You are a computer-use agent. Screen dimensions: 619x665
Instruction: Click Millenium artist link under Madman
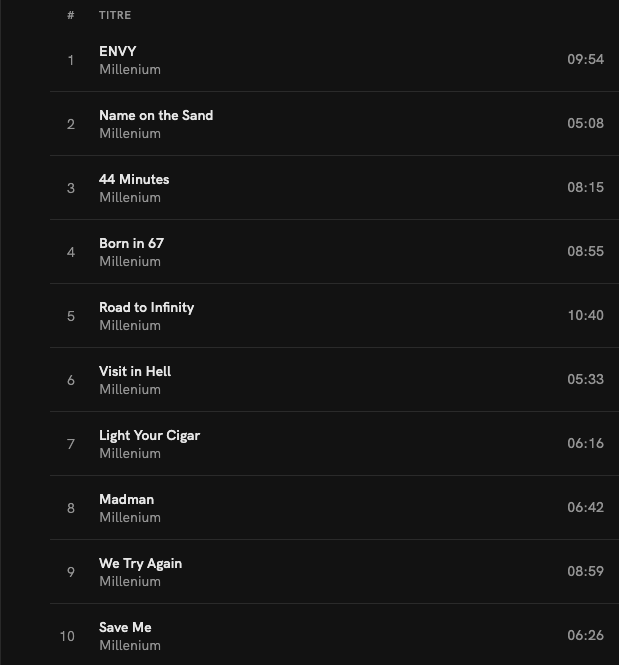tap(130, 518)
